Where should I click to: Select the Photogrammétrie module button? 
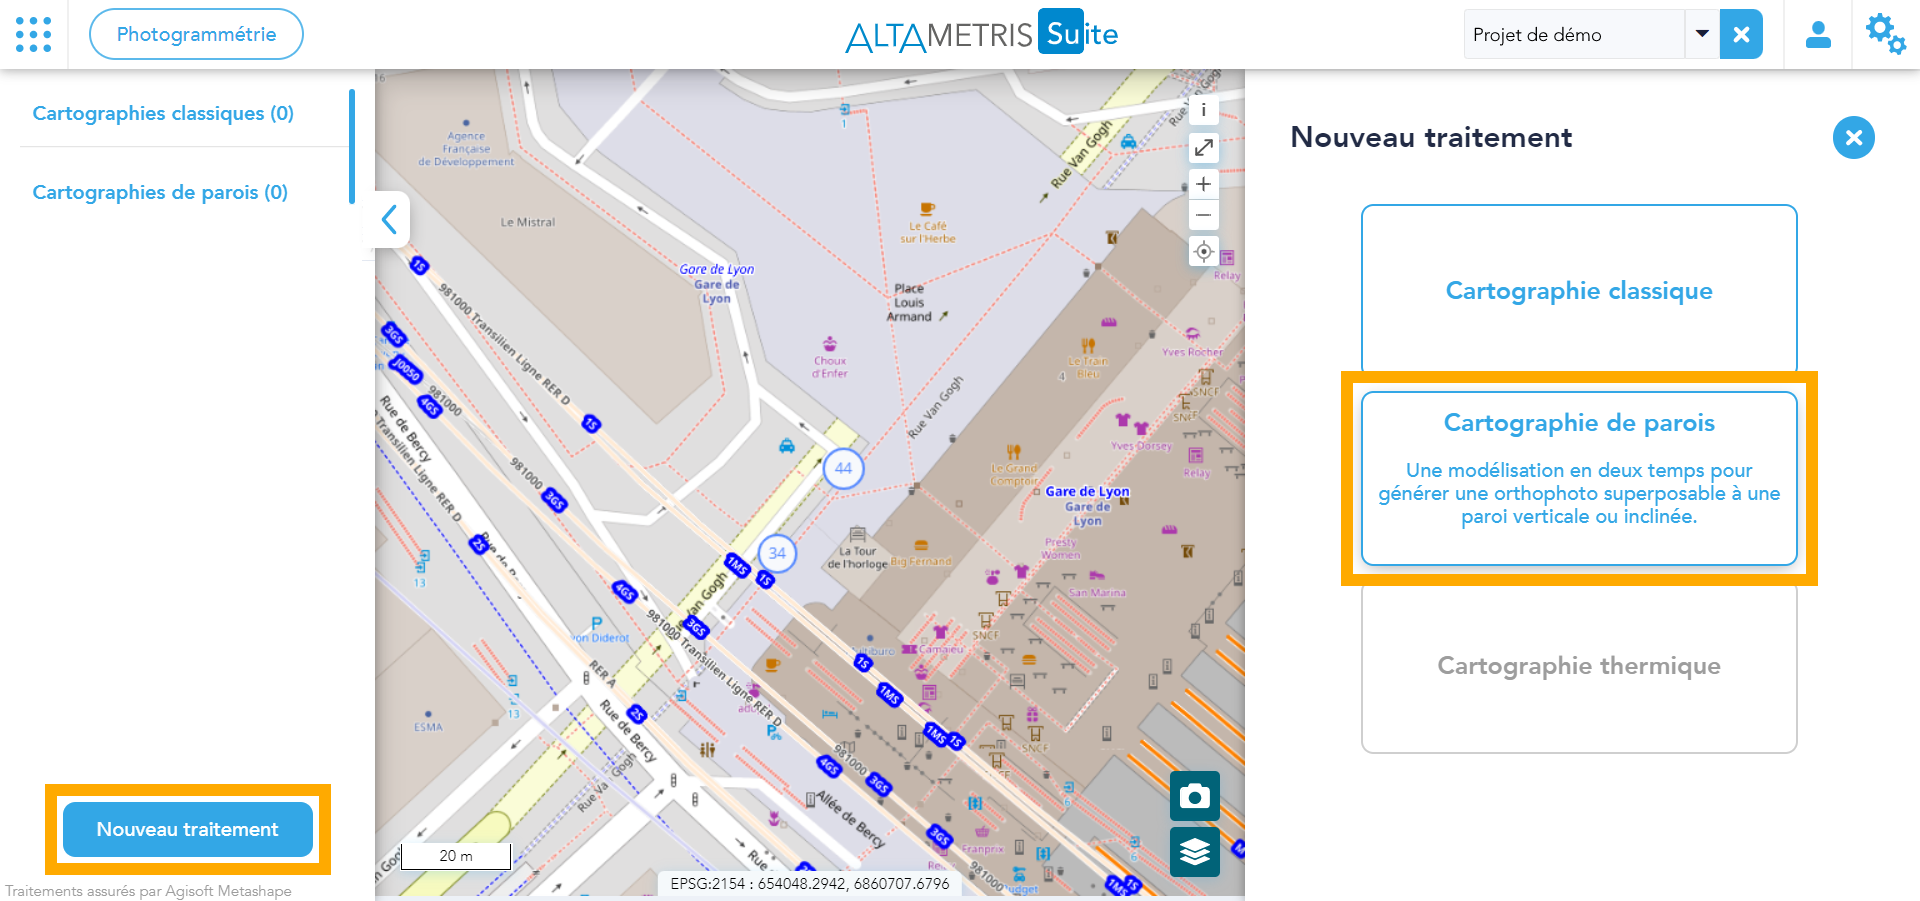click(x=196, y=34)
